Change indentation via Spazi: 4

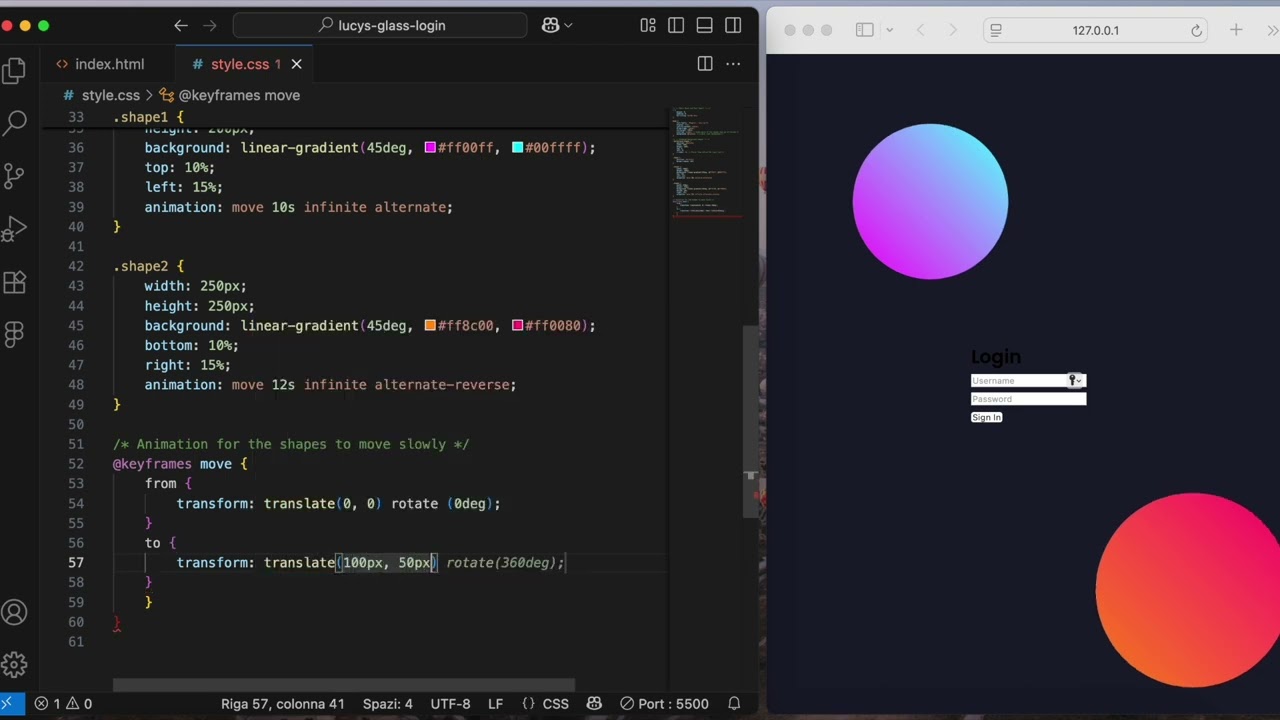(x=388, y=704)
